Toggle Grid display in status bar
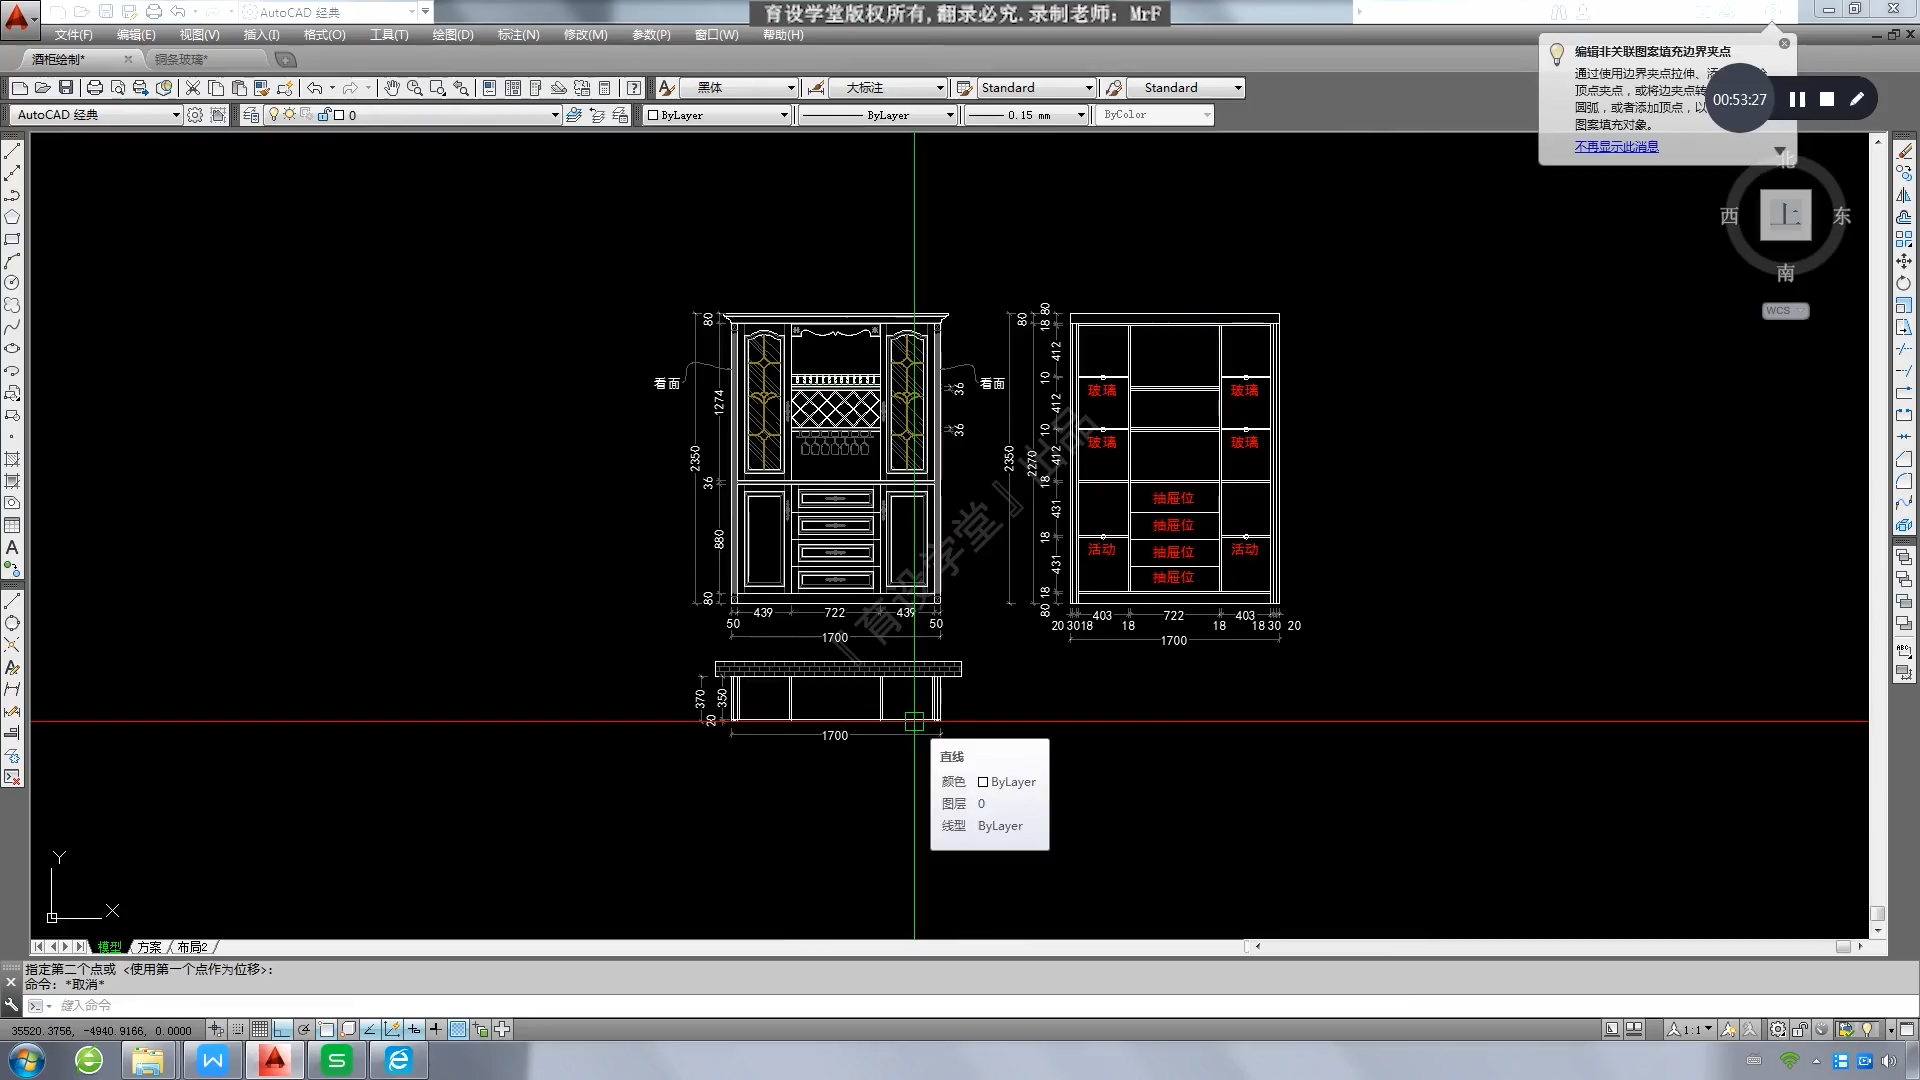This screenshot has height=1080, width=1920. pos(260,1029)
